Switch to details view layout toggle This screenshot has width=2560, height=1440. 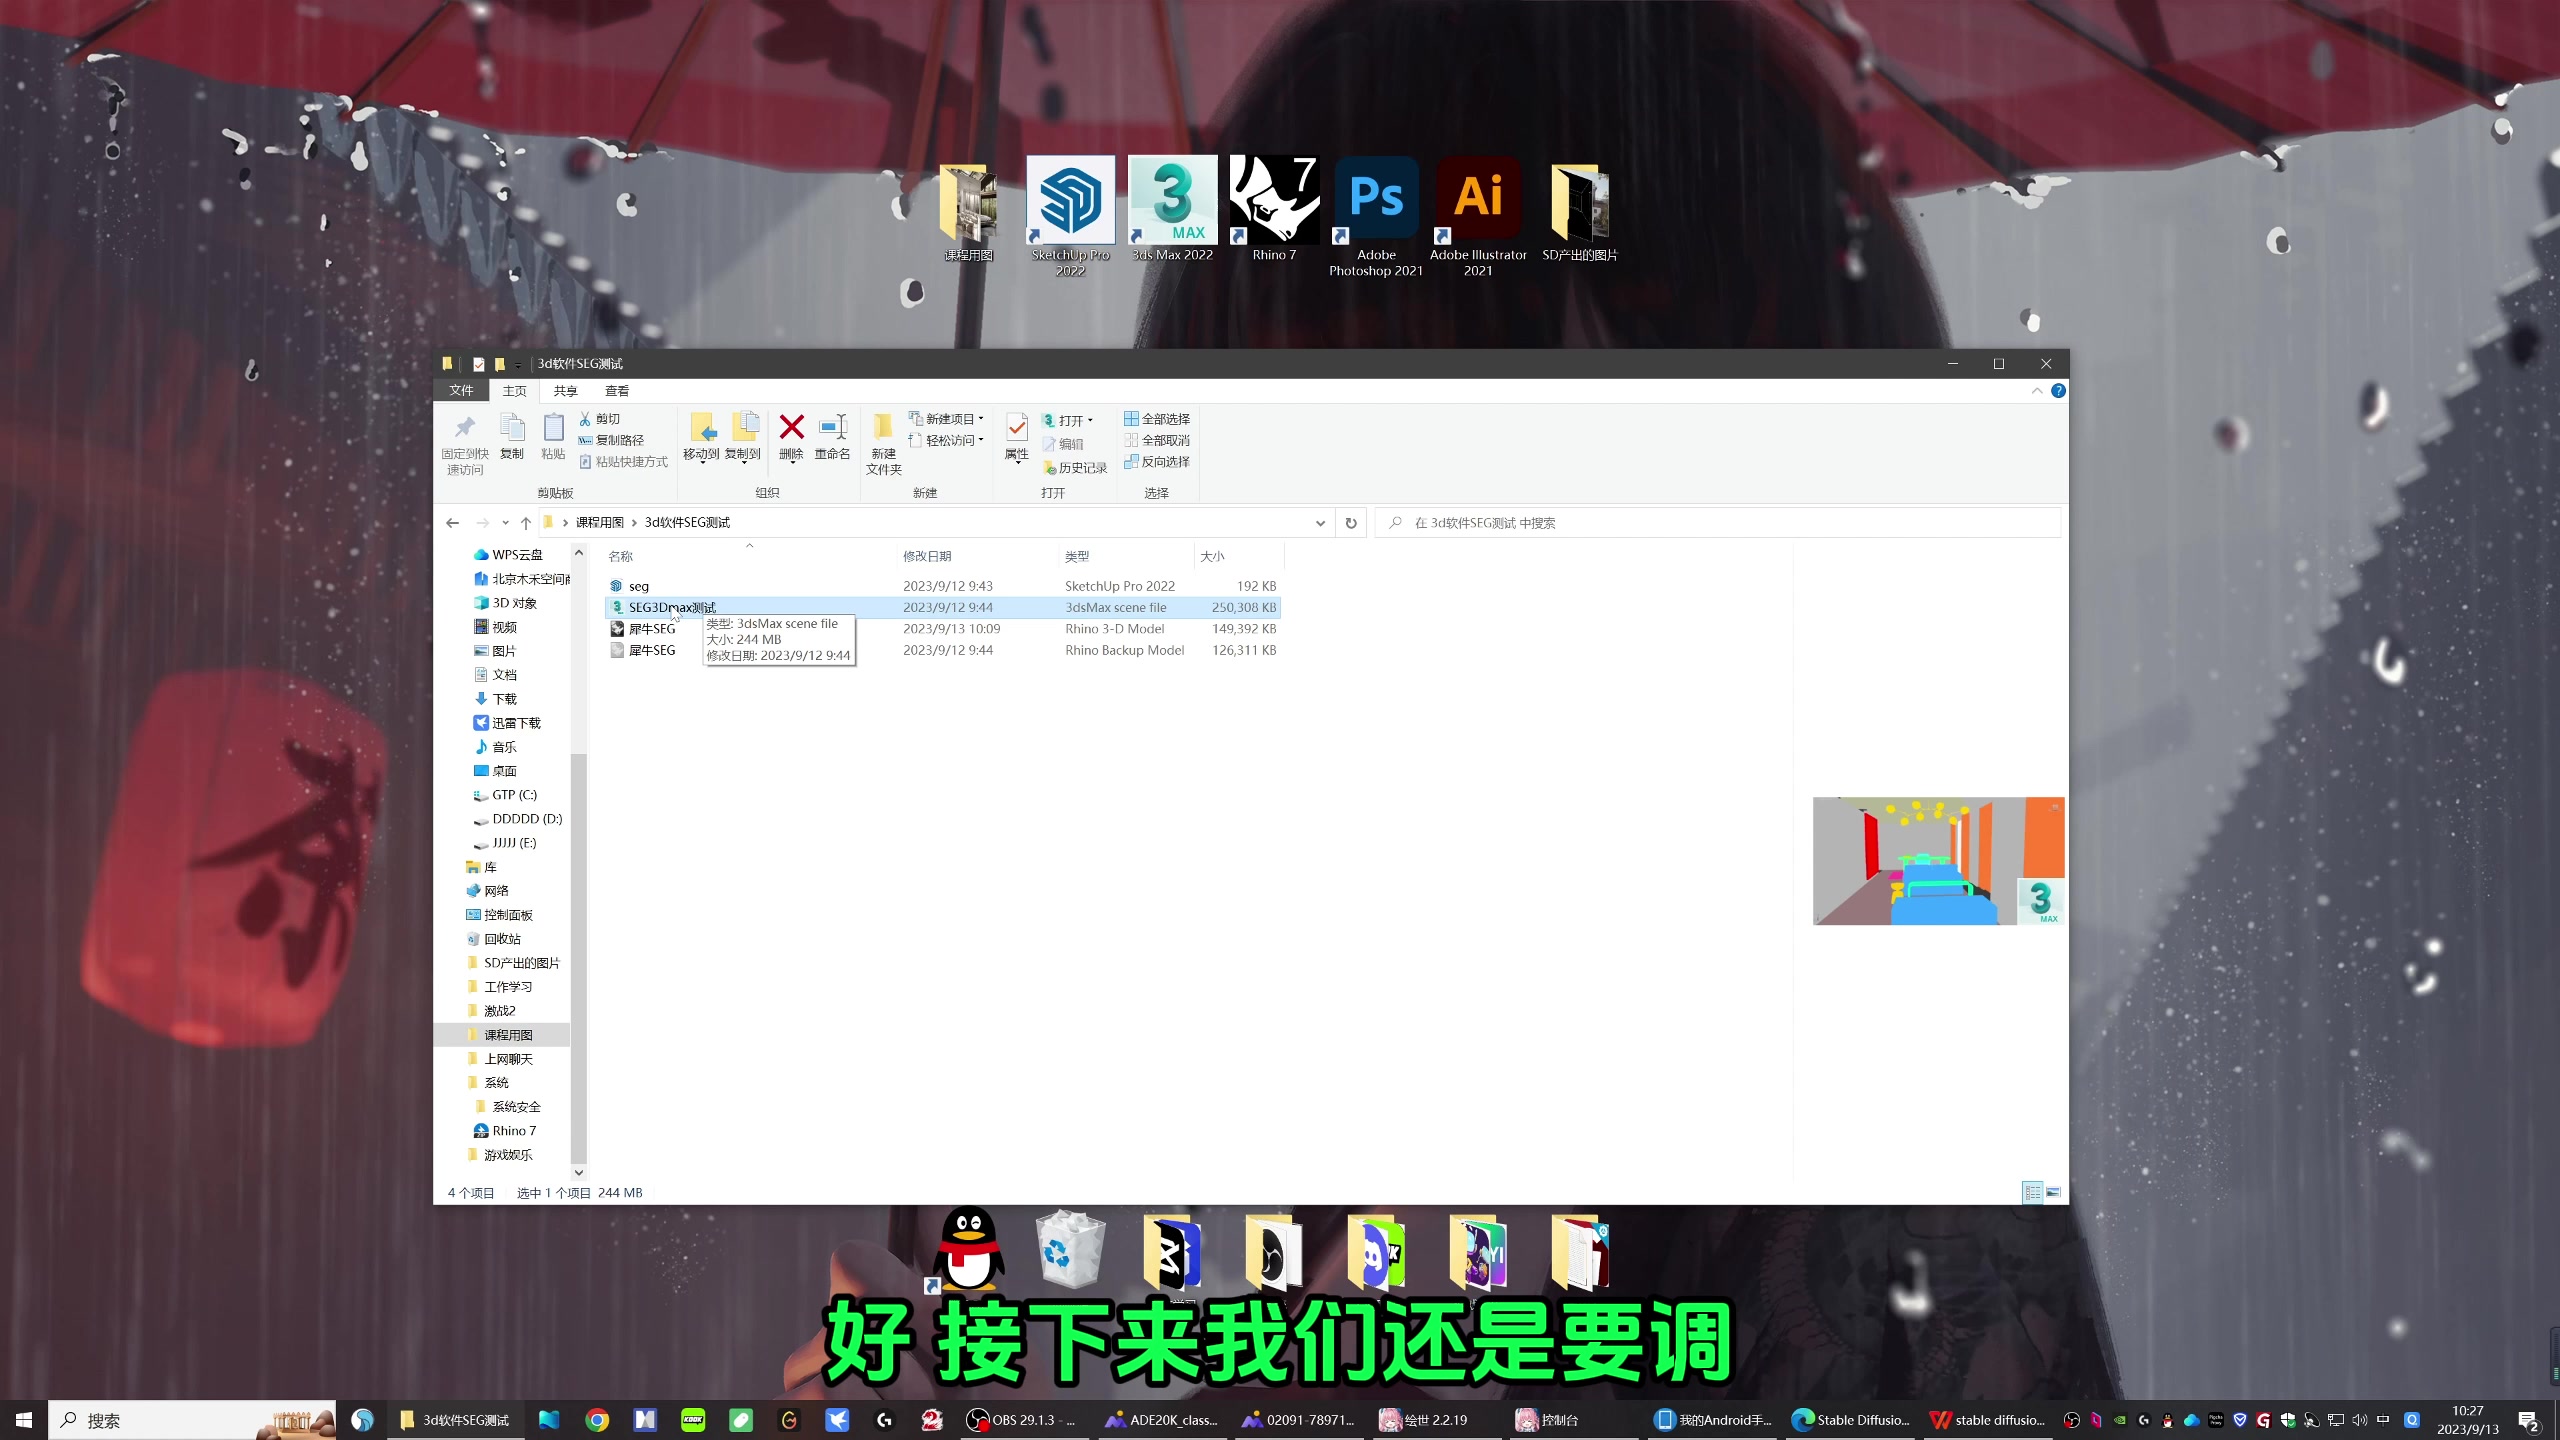(2032, 1192)
